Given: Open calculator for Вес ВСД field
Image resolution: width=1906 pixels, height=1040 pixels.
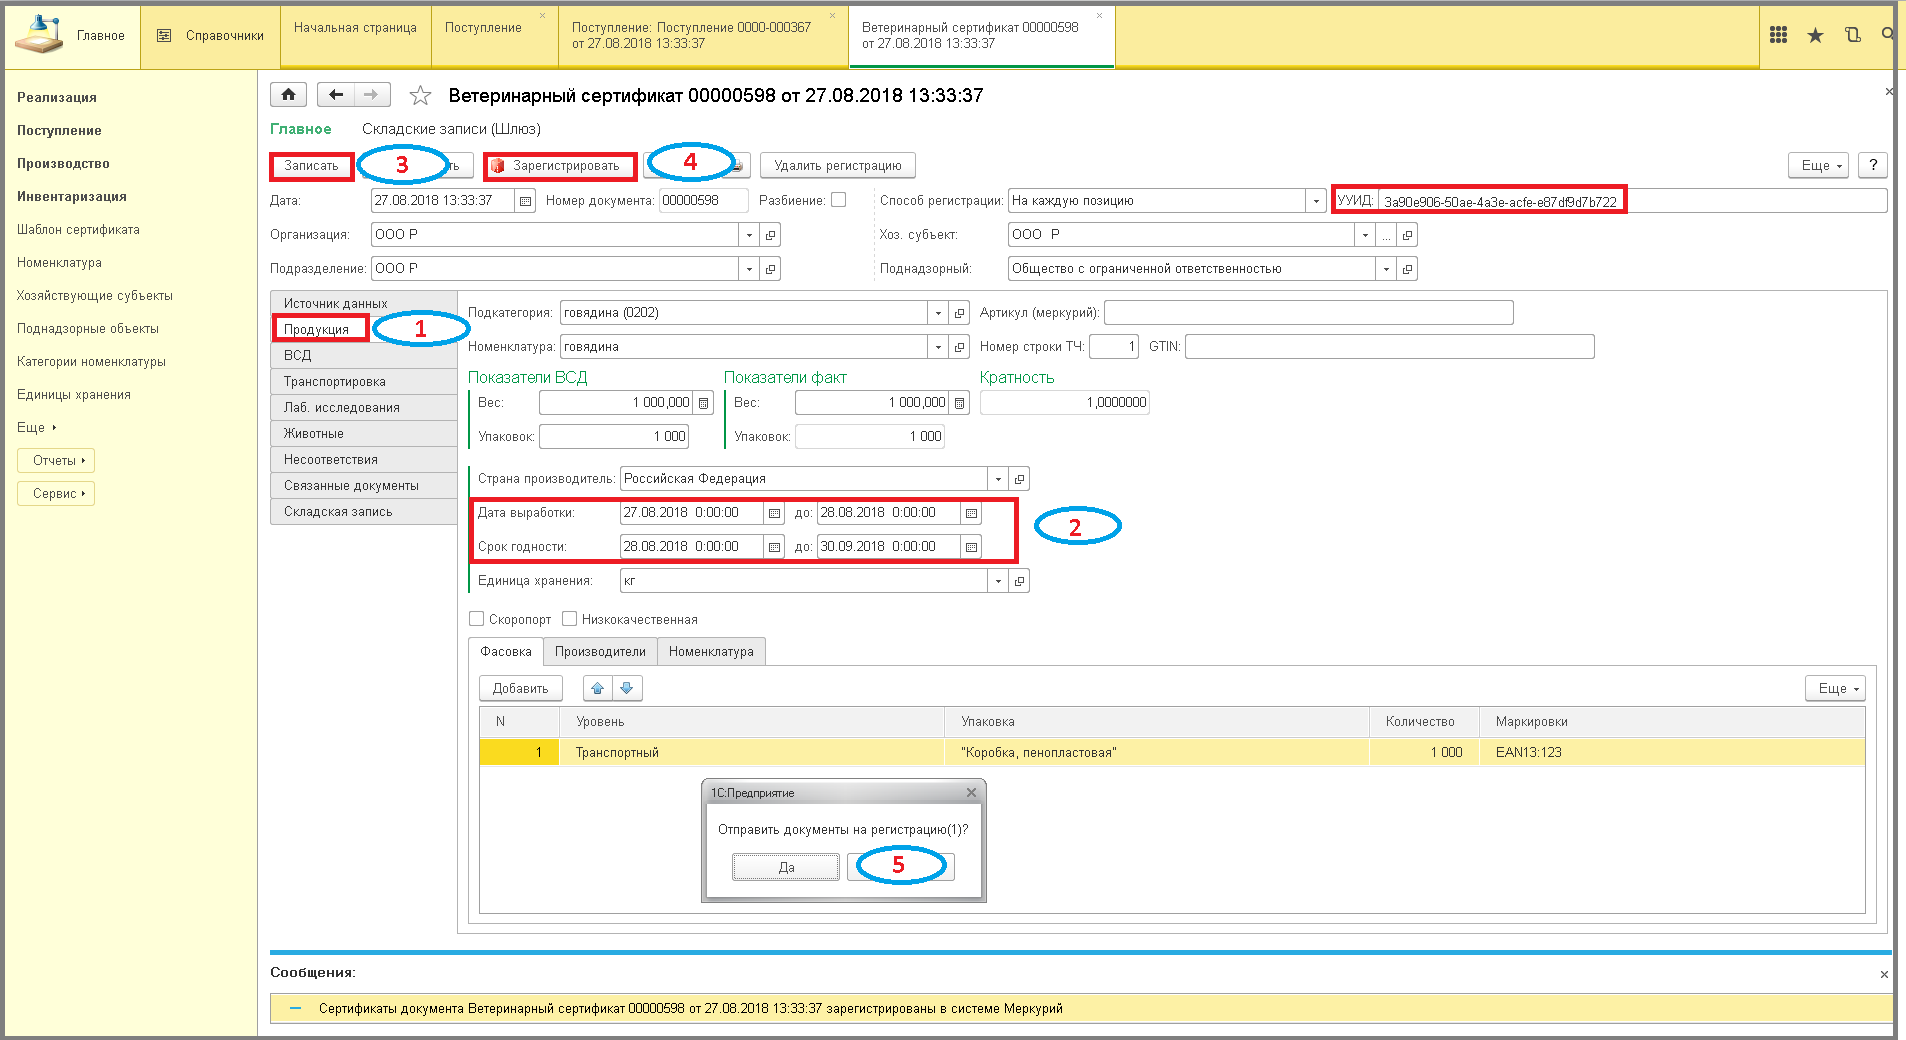Looking at the screenshot, I should click(704, 403).
